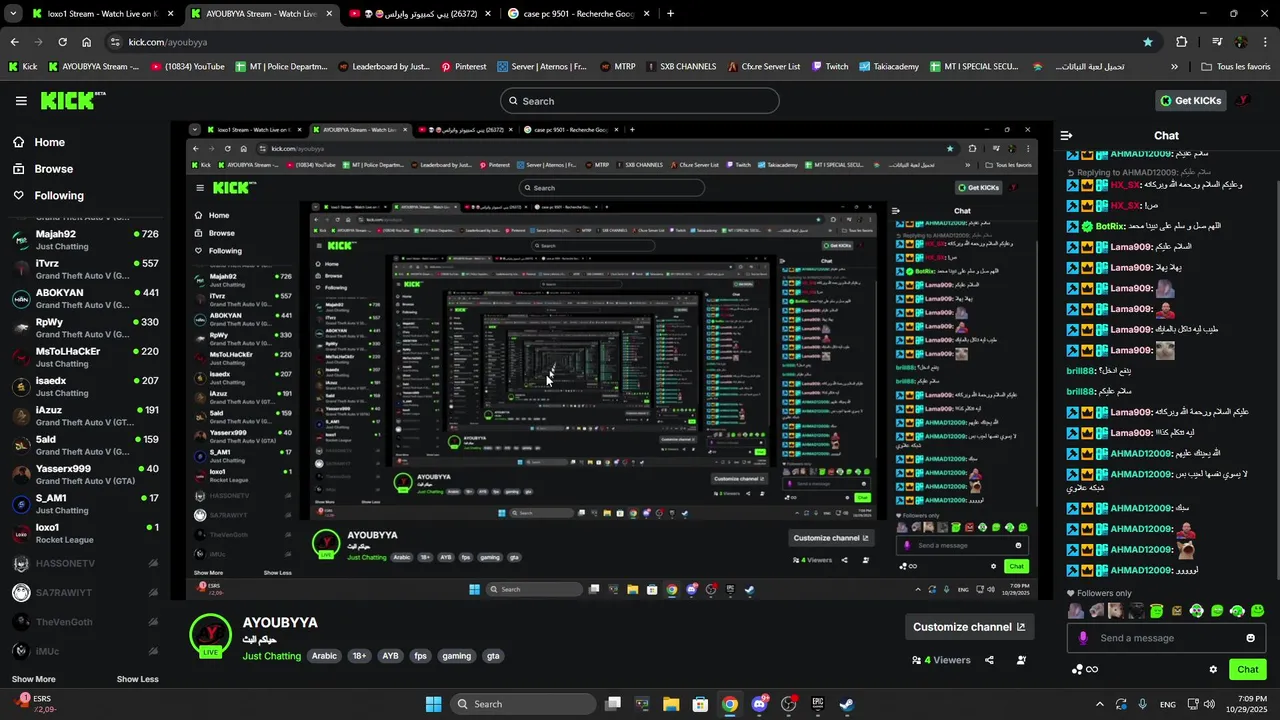Click the large Customize channel button below the video
Image resolution: width=1280 pixels, height=720 pixels.
[x=969, y=627]
